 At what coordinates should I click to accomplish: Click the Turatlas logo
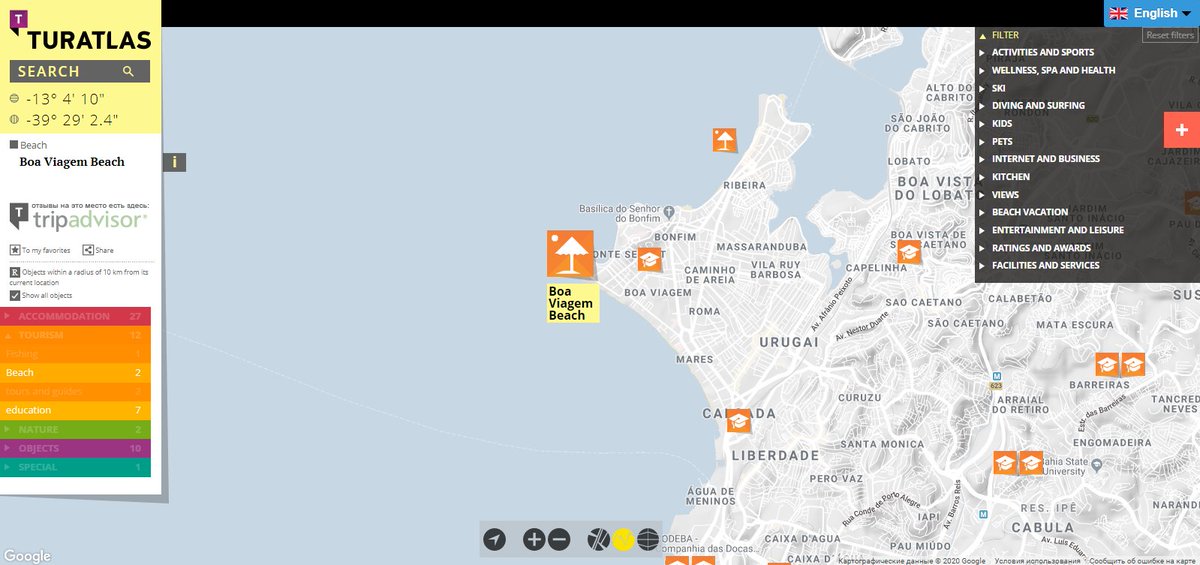click(x=80, y=29)
